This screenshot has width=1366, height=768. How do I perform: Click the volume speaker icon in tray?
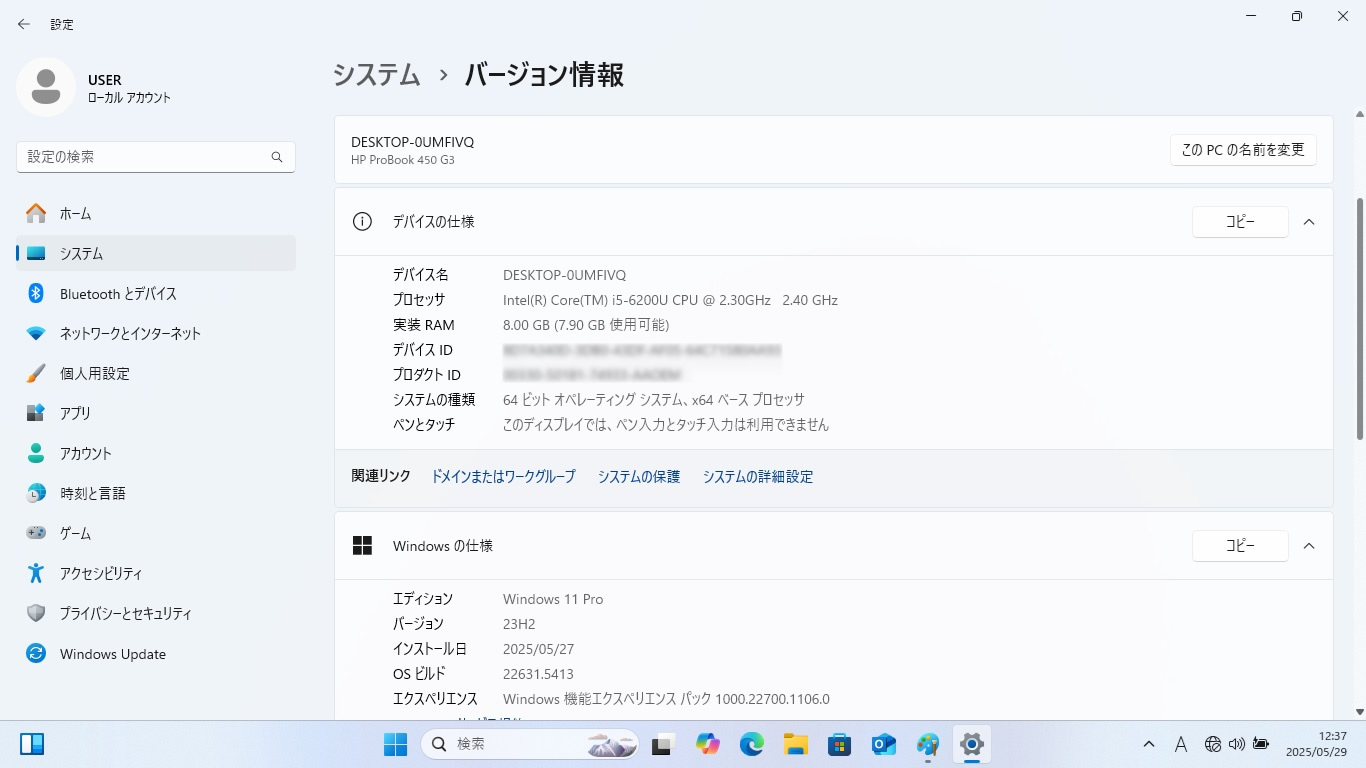click(x=1237, y=744)
